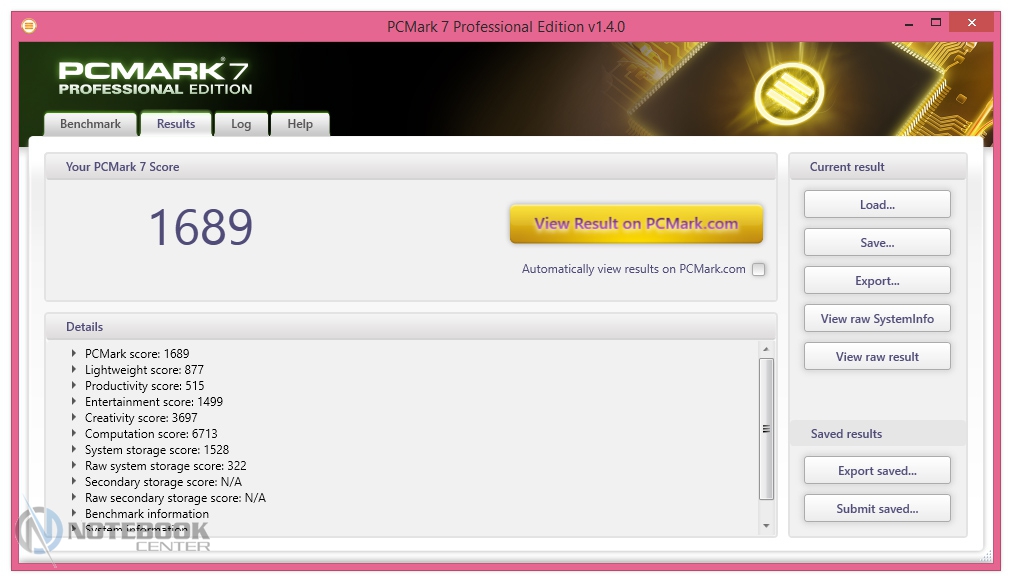
Task: Enable automatically view results on PCMark.com checkbox
Action: coord(759,269)
